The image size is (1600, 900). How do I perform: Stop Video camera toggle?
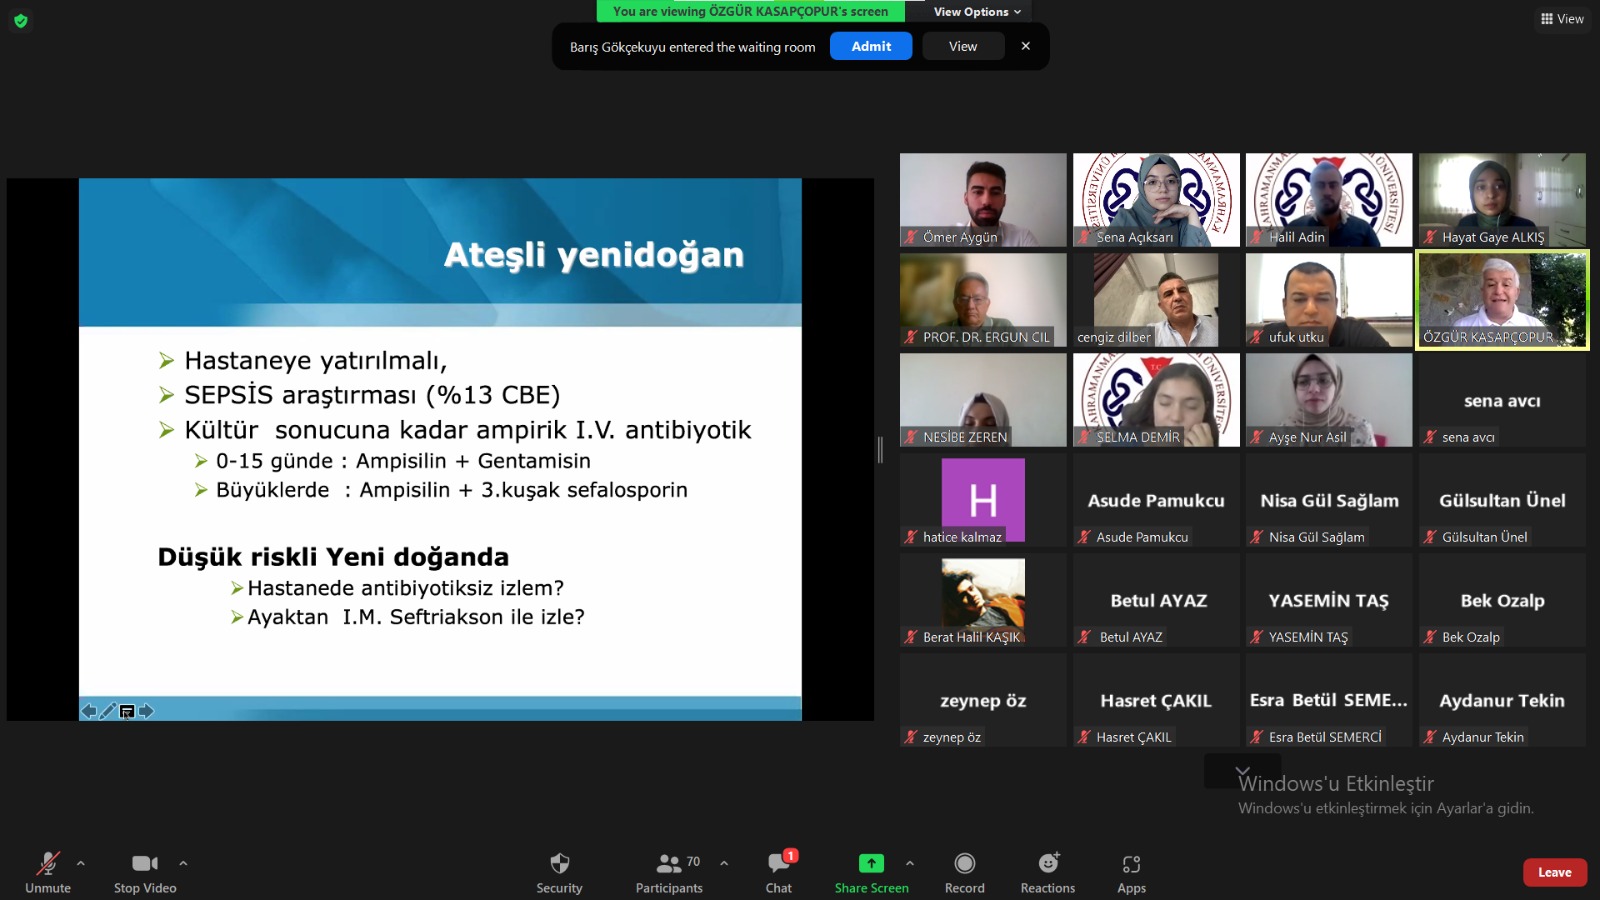[145, 864]
